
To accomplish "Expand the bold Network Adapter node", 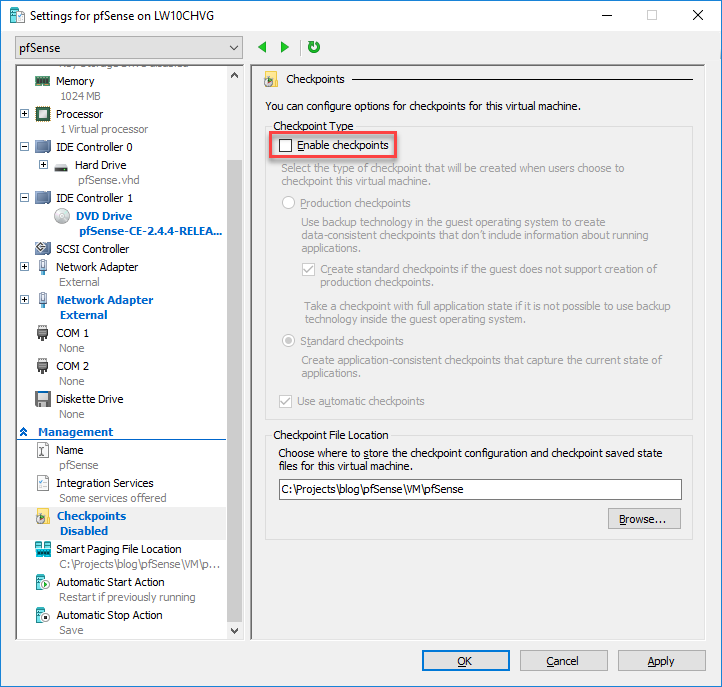I will 25,300.
